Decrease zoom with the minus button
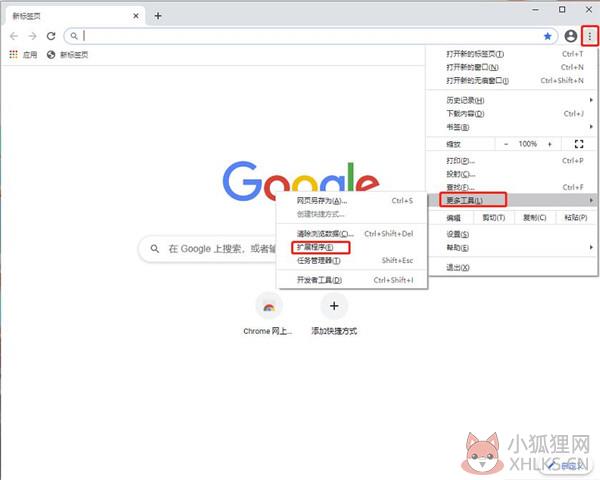Image resolution: width=600 pixels, height=480 pixels. pyautogui.click(x=506, y=144)
